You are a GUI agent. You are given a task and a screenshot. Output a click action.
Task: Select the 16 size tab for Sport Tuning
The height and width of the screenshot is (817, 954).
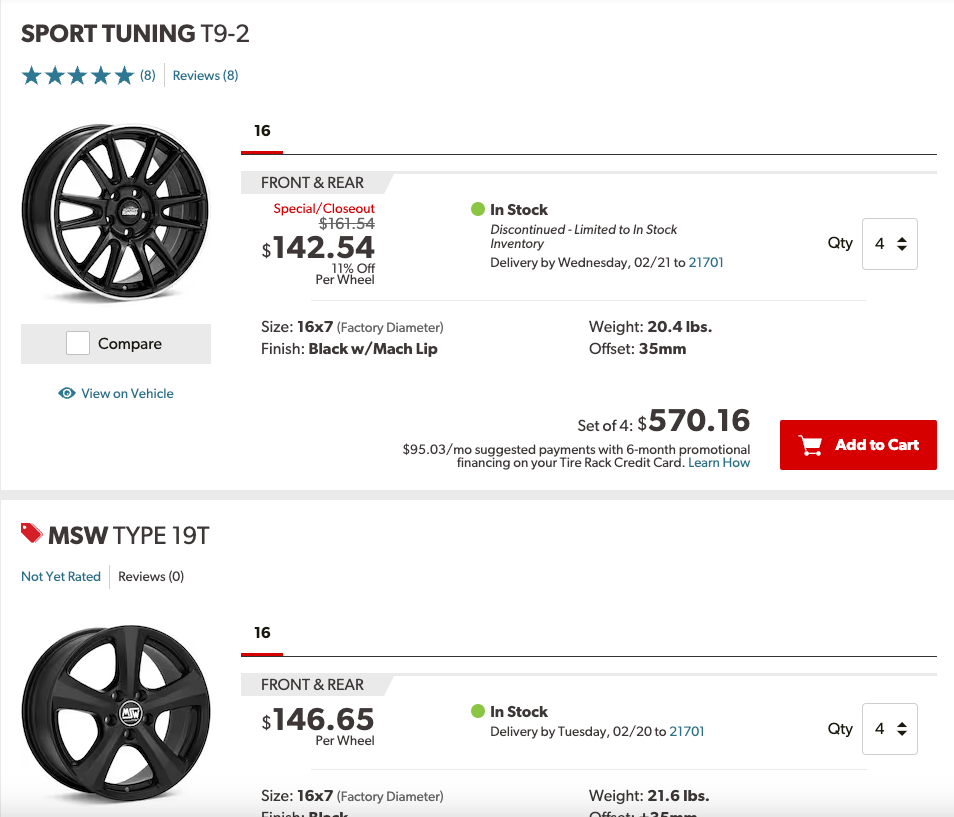pyautogui.click(x=262, y=131)
